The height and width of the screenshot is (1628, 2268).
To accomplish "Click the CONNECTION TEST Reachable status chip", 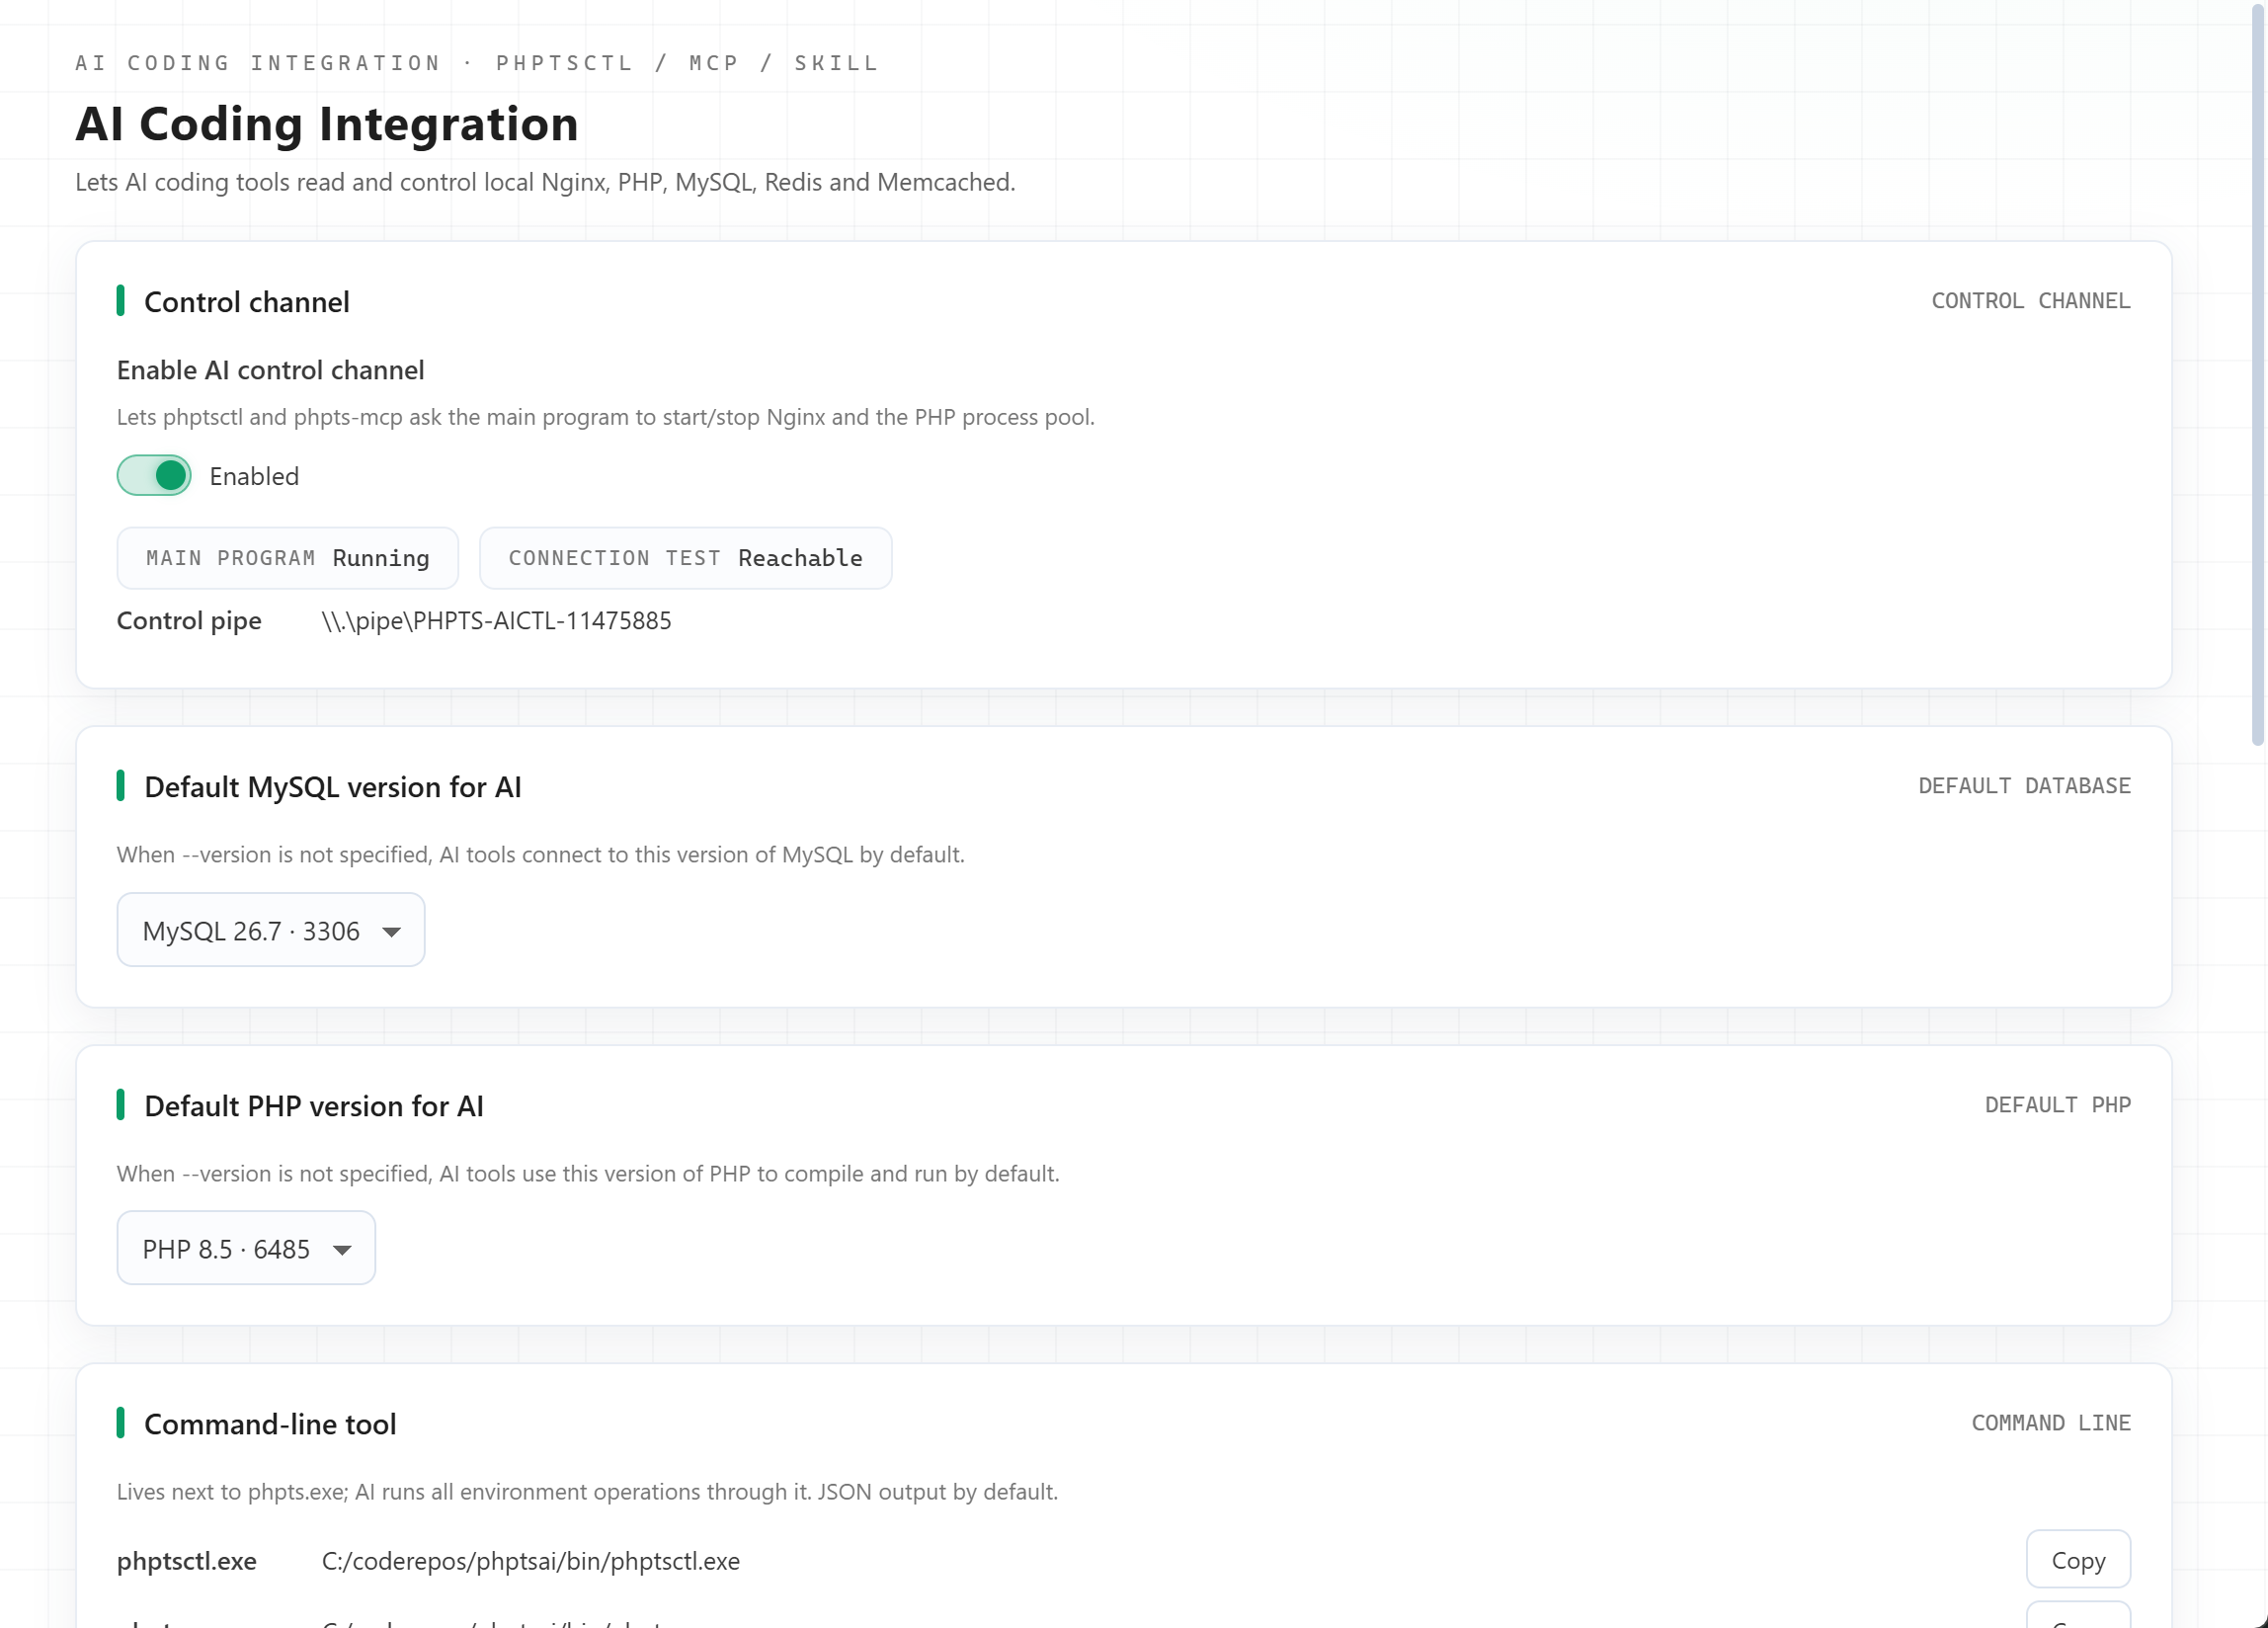I will [686, 558].
